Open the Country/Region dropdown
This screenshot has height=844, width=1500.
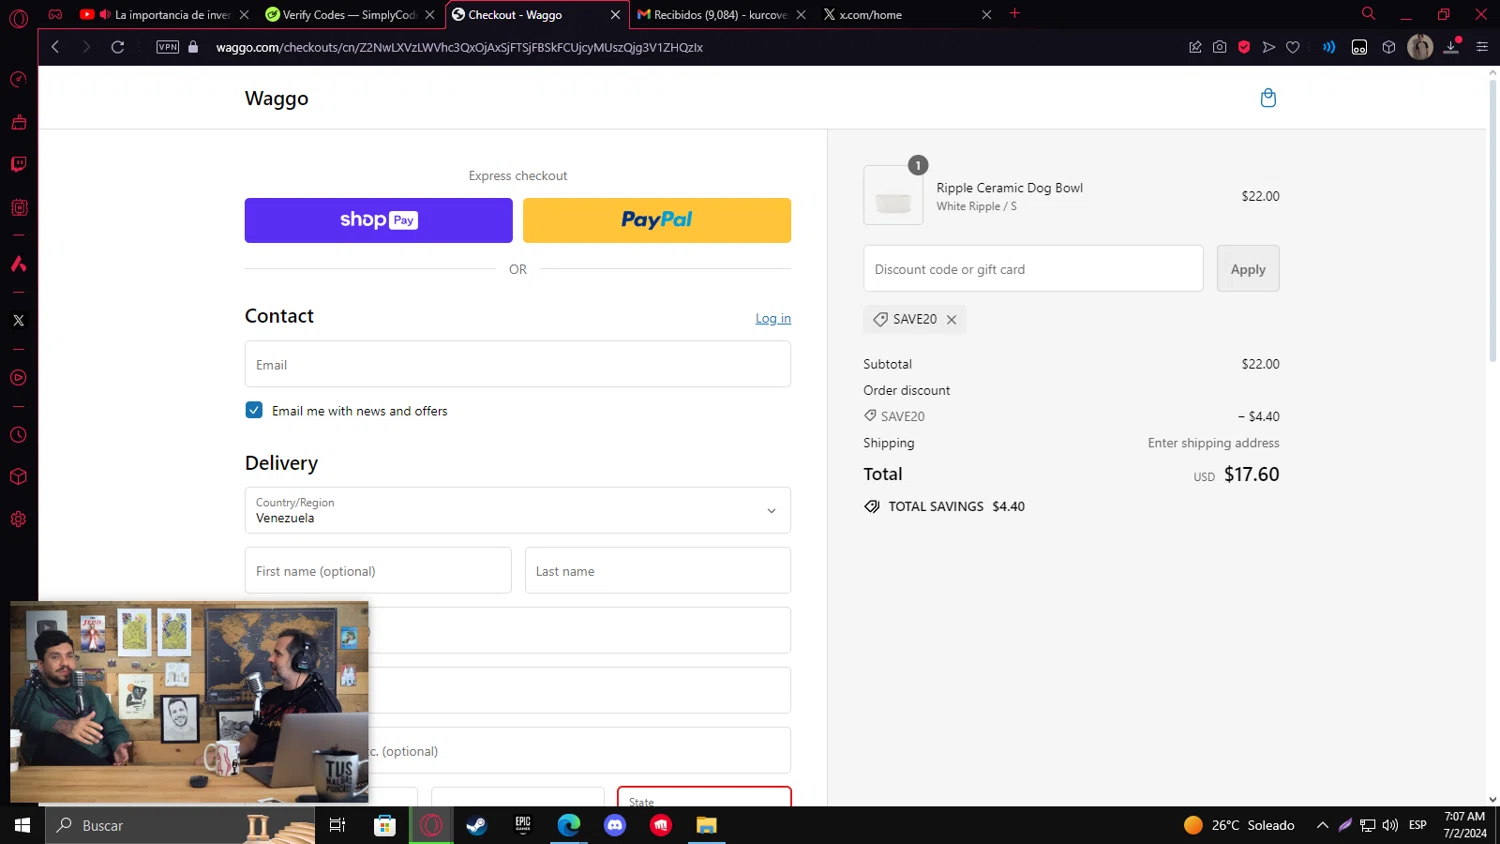click(518, 510)
